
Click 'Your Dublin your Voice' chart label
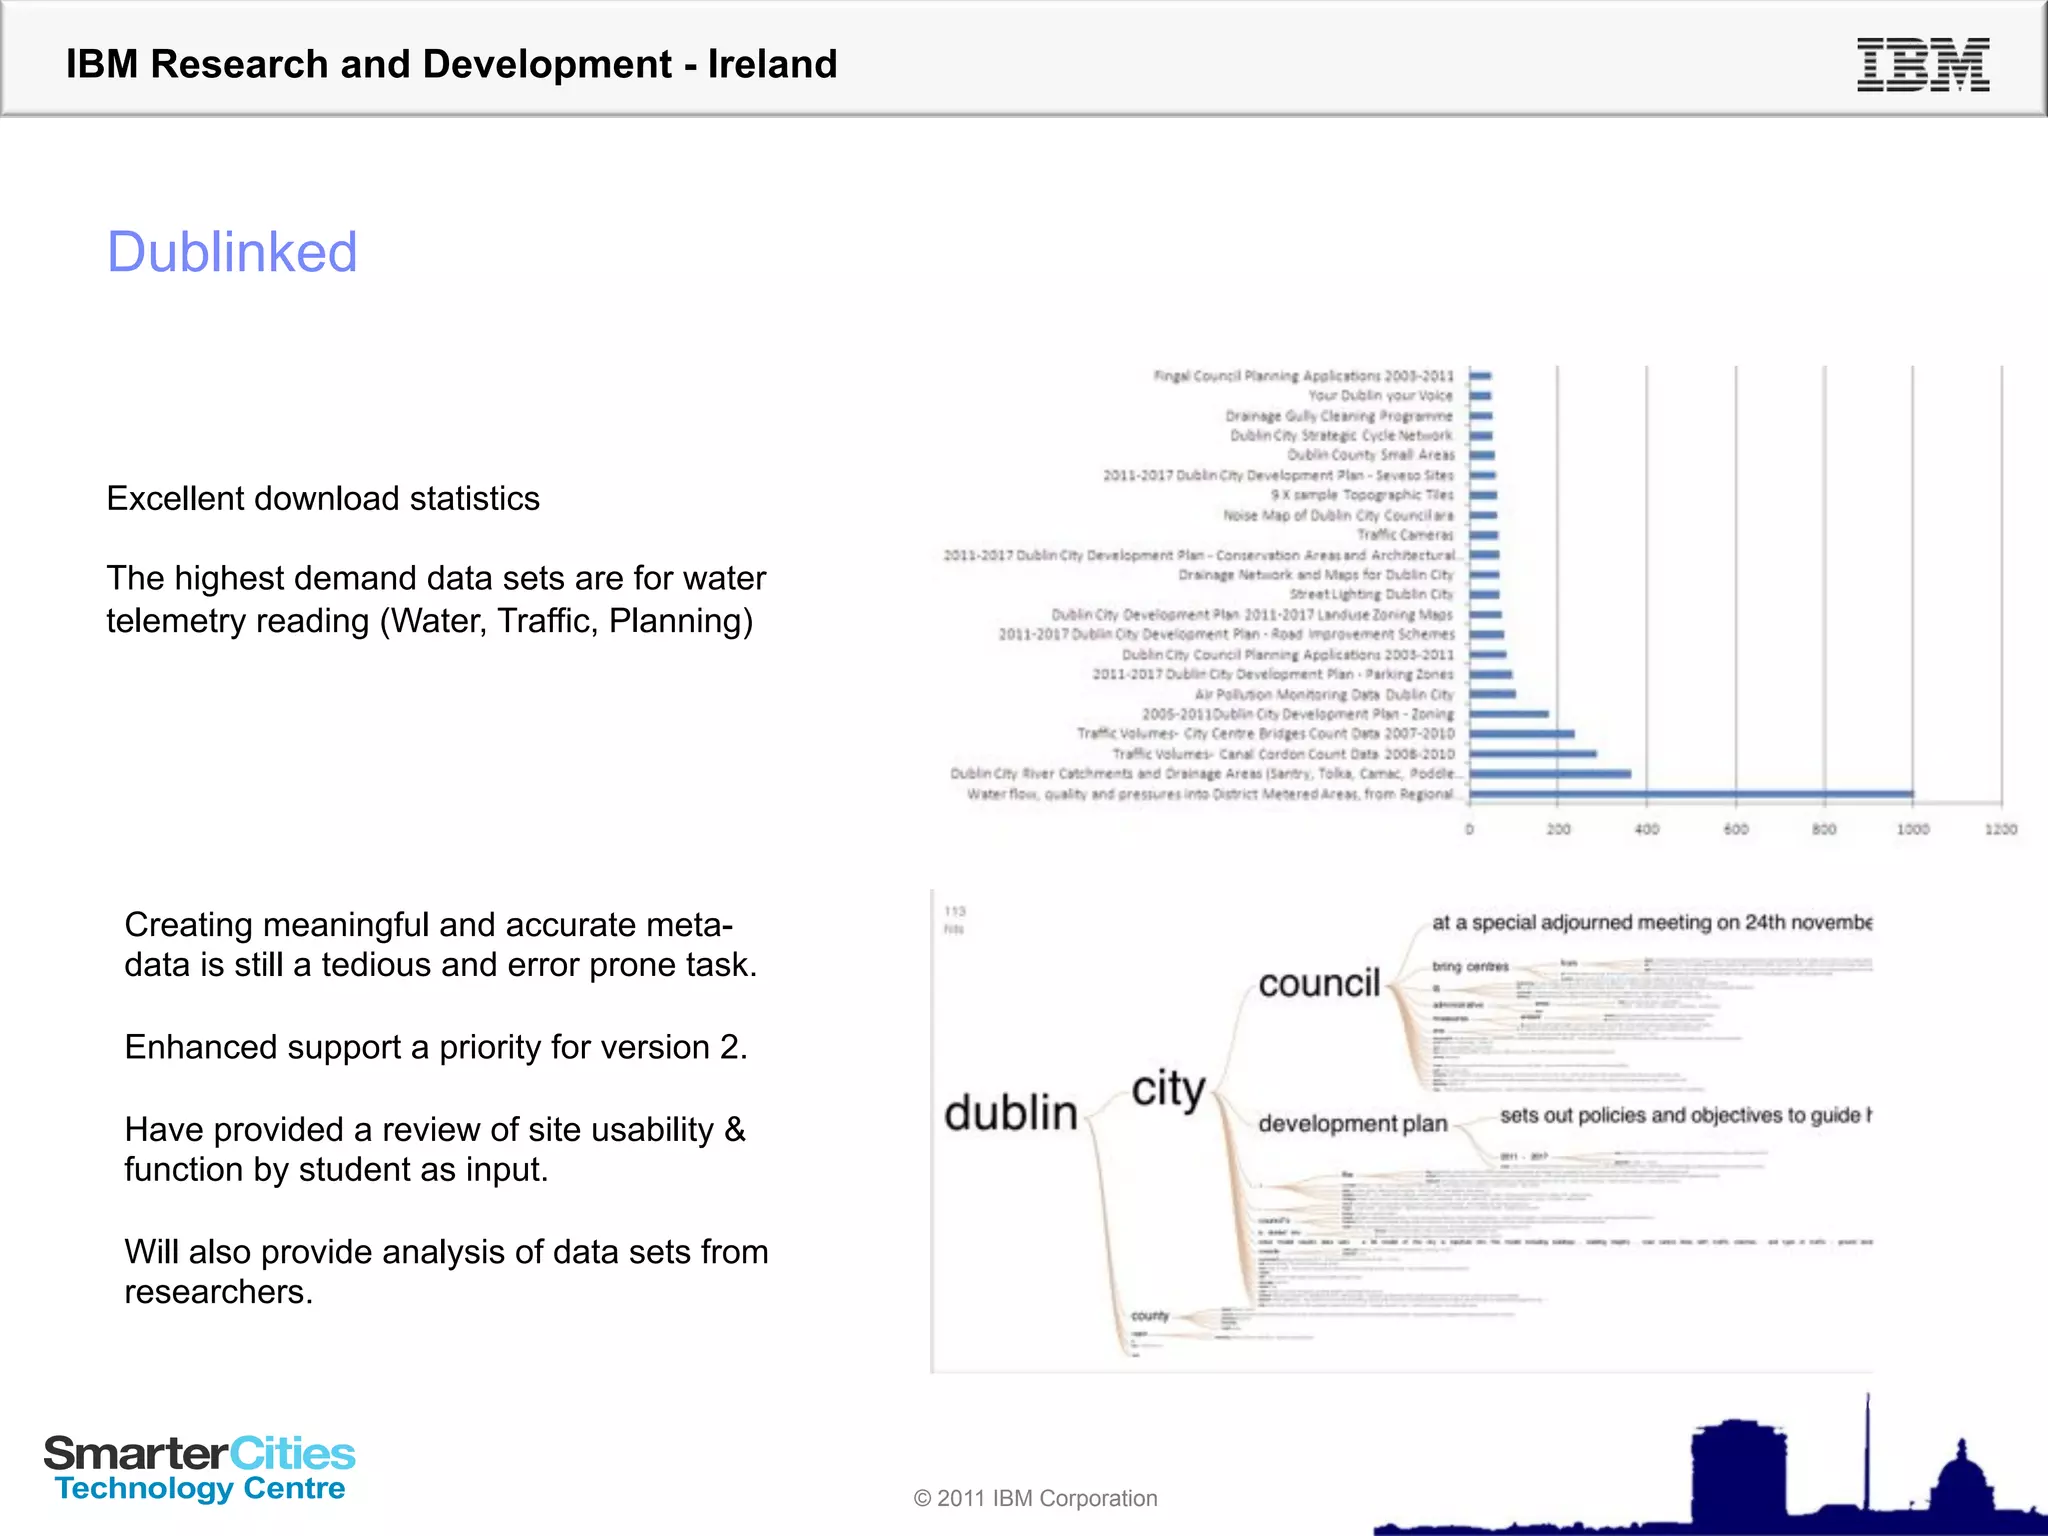click(x=1380, y=396)
